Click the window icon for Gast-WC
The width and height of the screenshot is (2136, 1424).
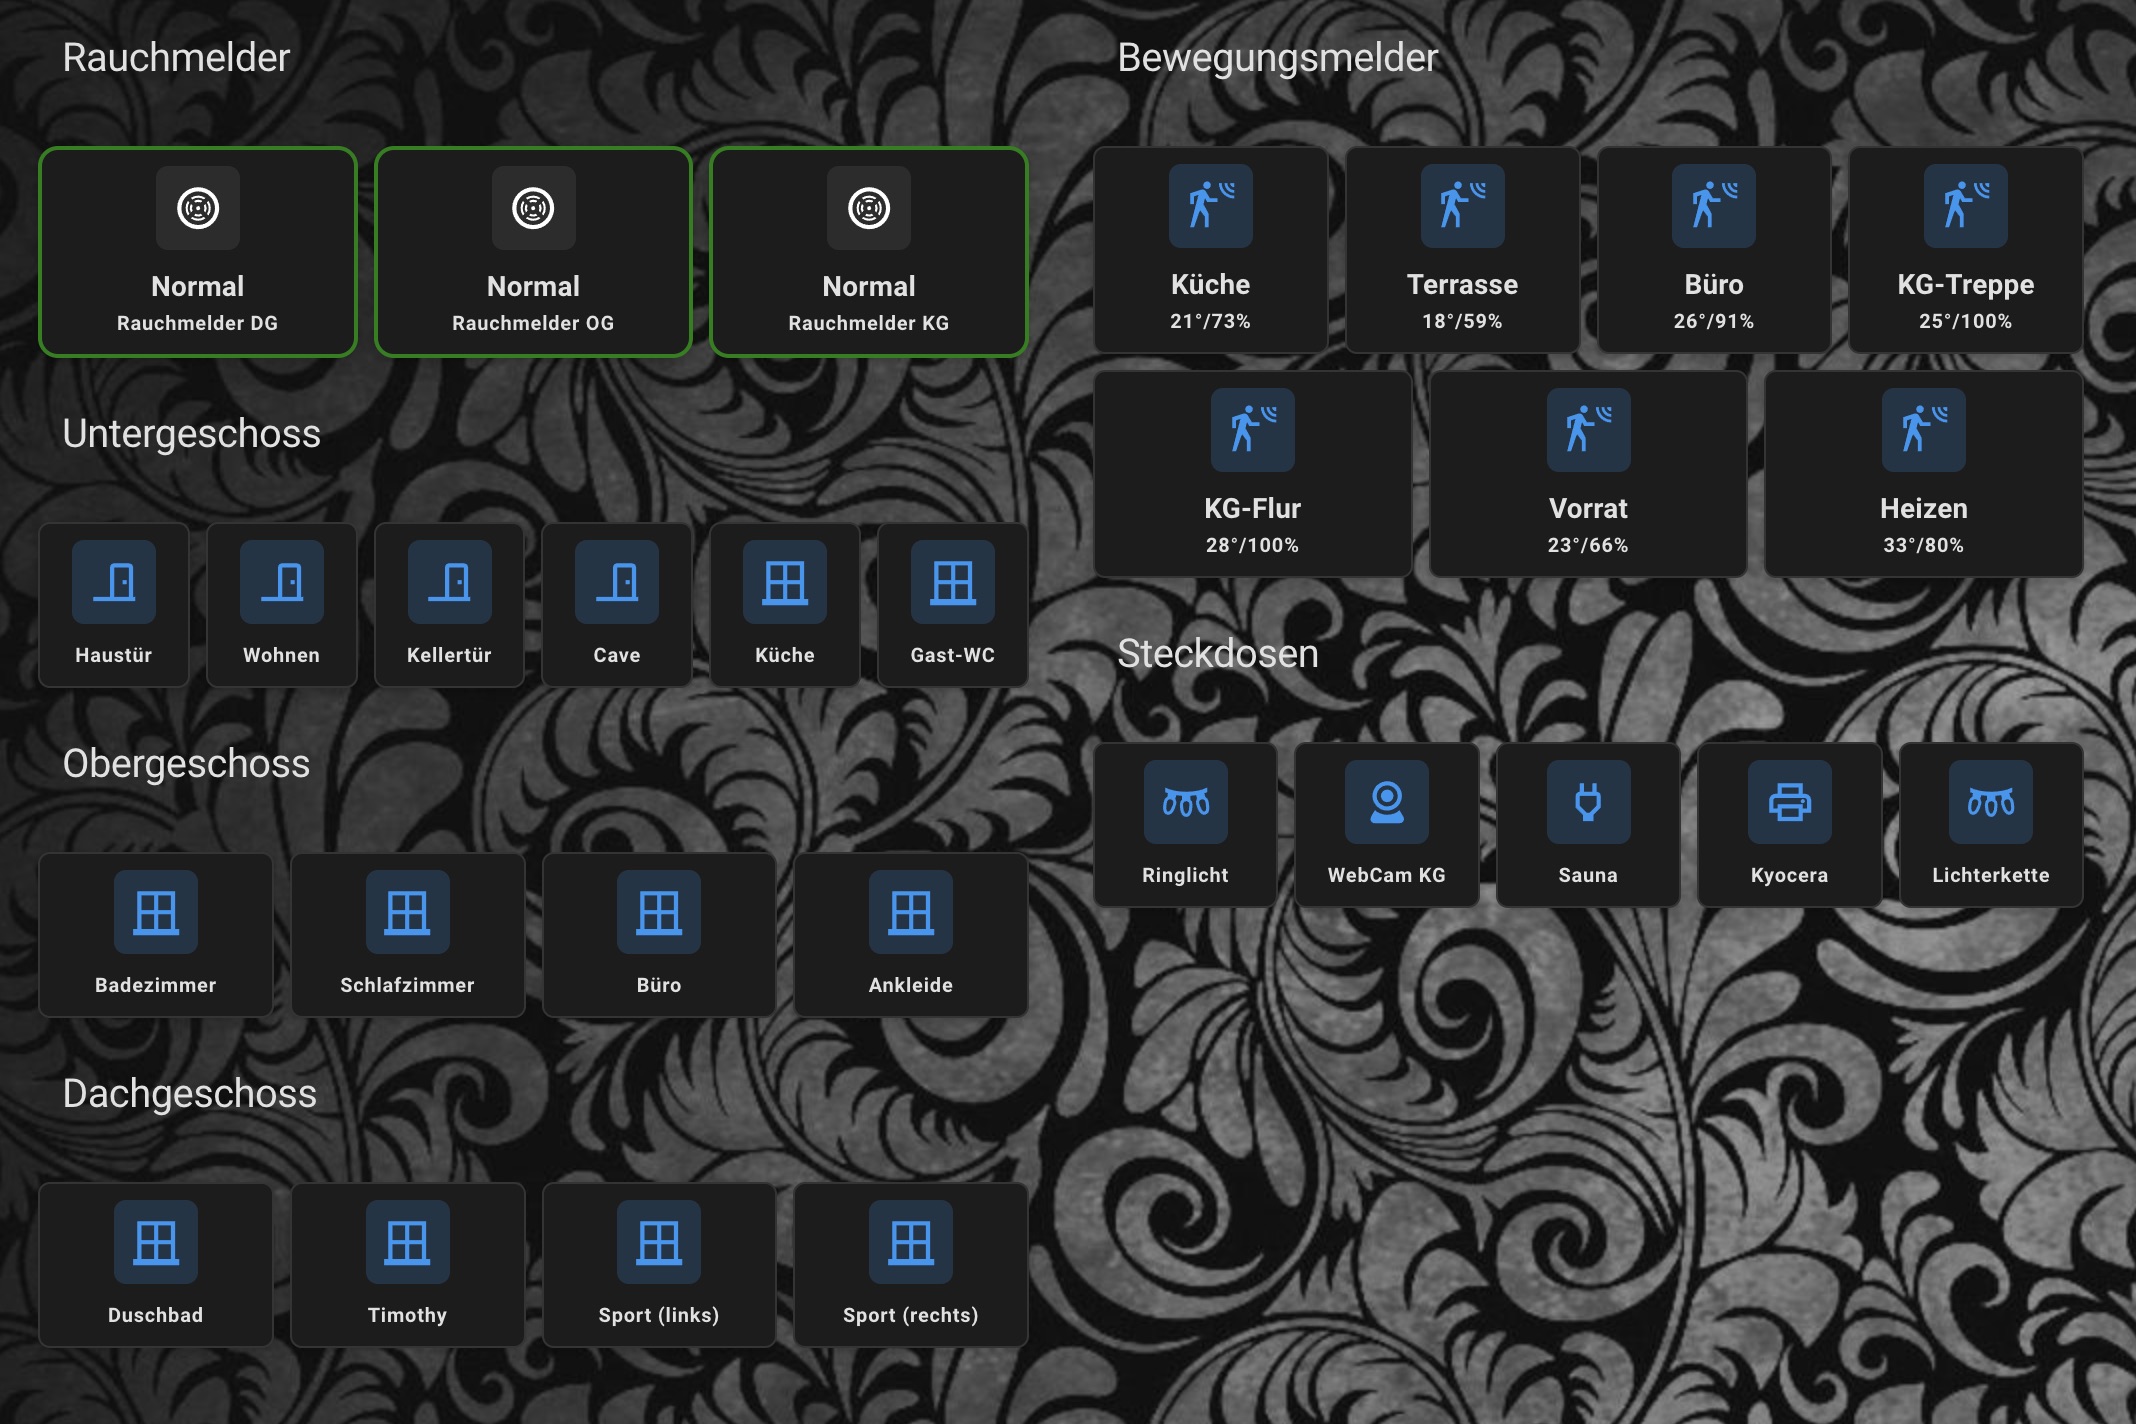(x=952, y=582)
